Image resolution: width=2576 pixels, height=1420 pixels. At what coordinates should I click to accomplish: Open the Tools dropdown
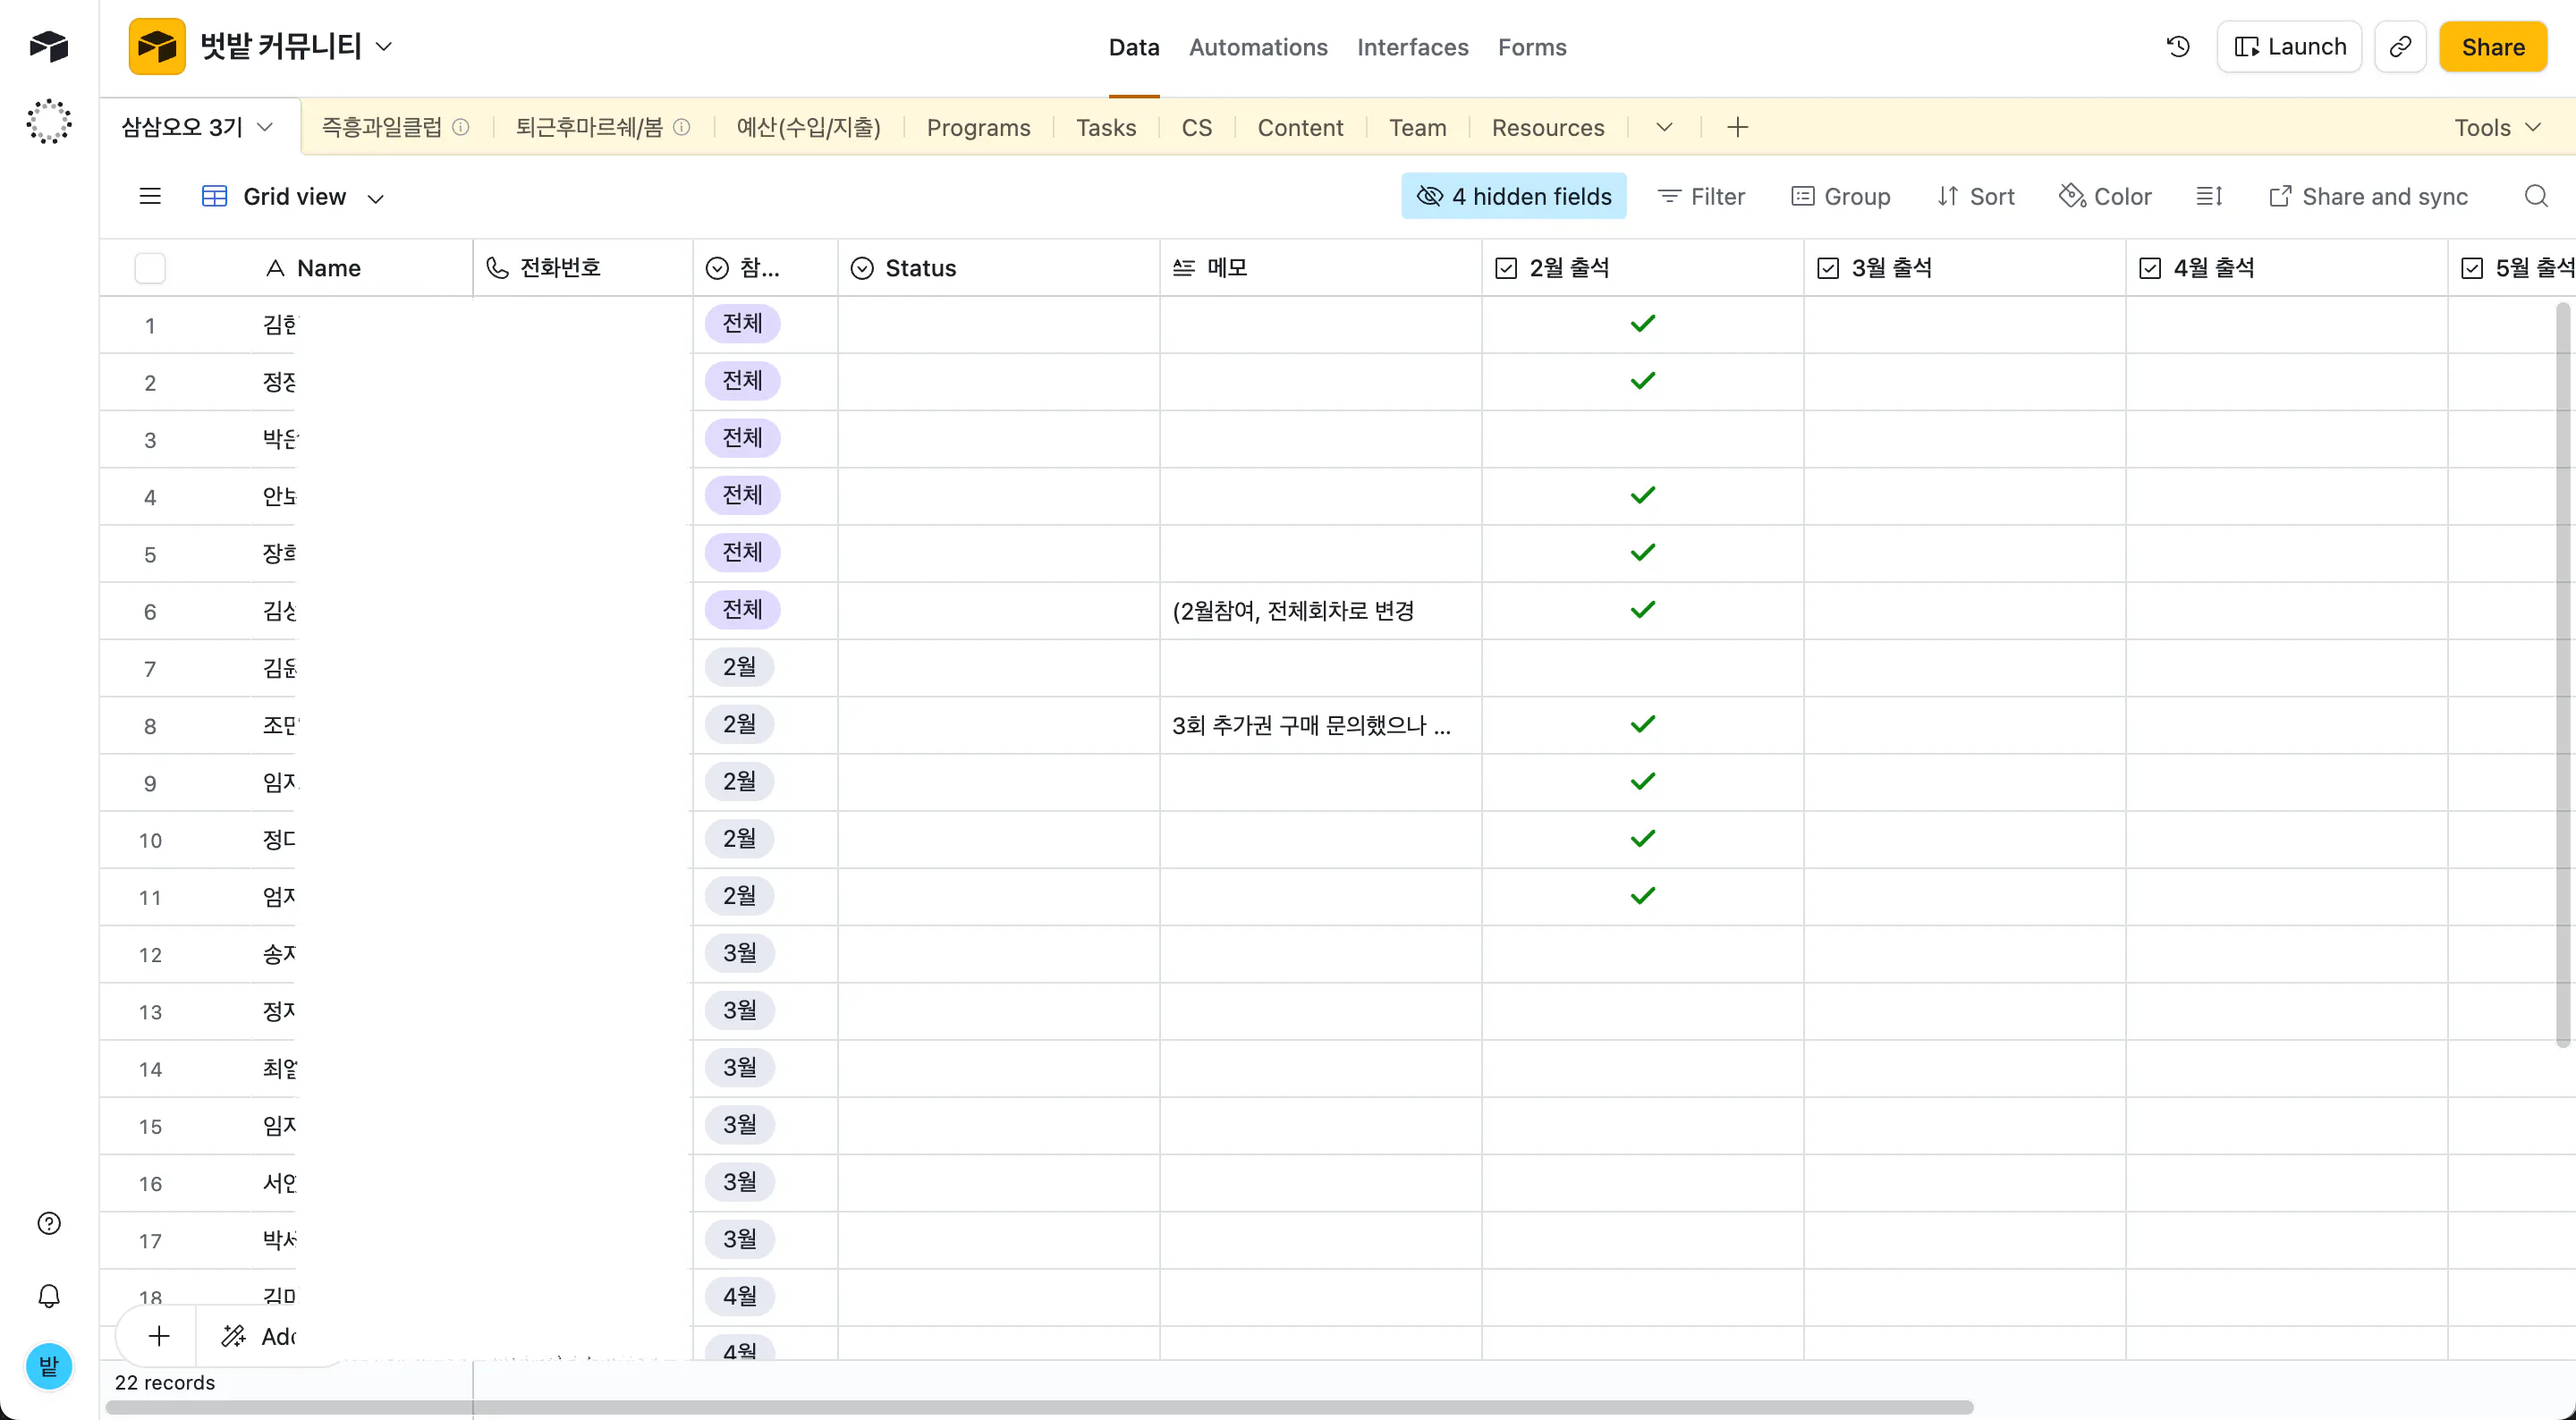pyautogui.click(x=2496, y=127)
